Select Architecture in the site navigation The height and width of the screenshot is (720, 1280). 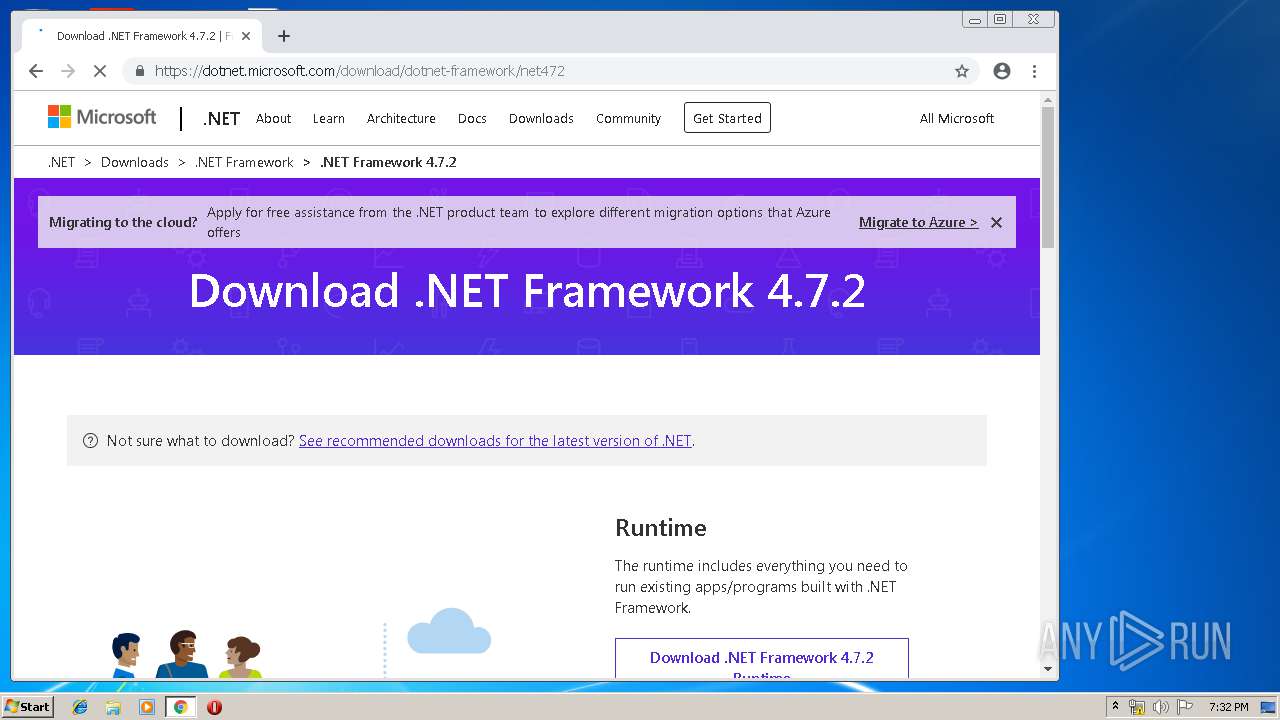pos(401,118)
